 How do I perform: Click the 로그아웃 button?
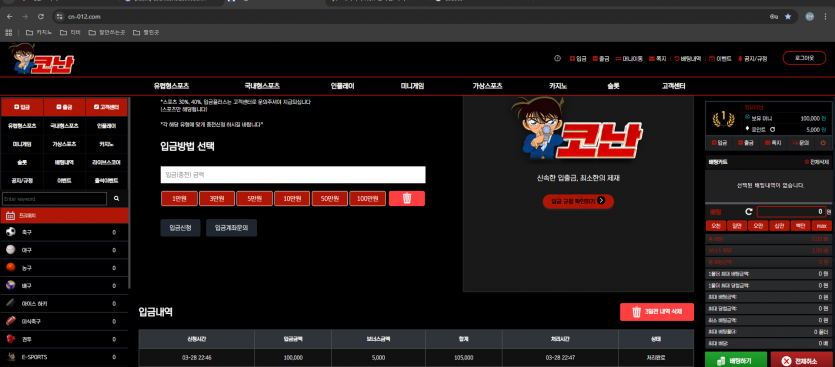click(804, 58)
